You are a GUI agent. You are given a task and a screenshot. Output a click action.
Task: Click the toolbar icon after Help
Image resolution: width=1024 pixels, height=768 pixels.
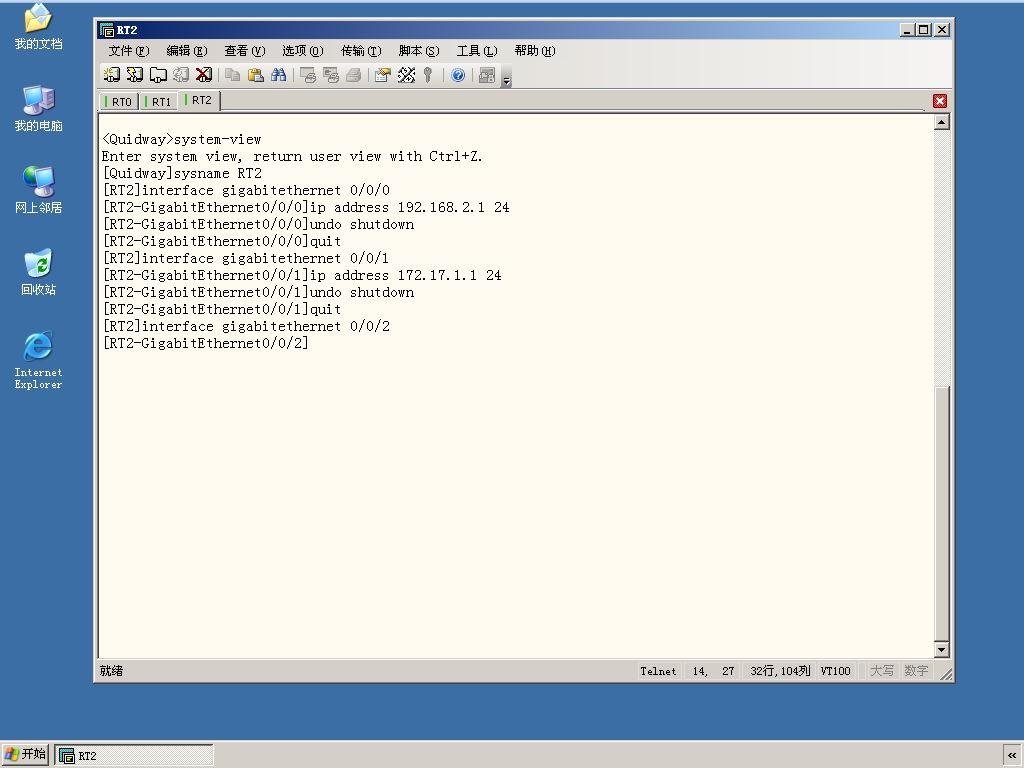pos(487,75)
